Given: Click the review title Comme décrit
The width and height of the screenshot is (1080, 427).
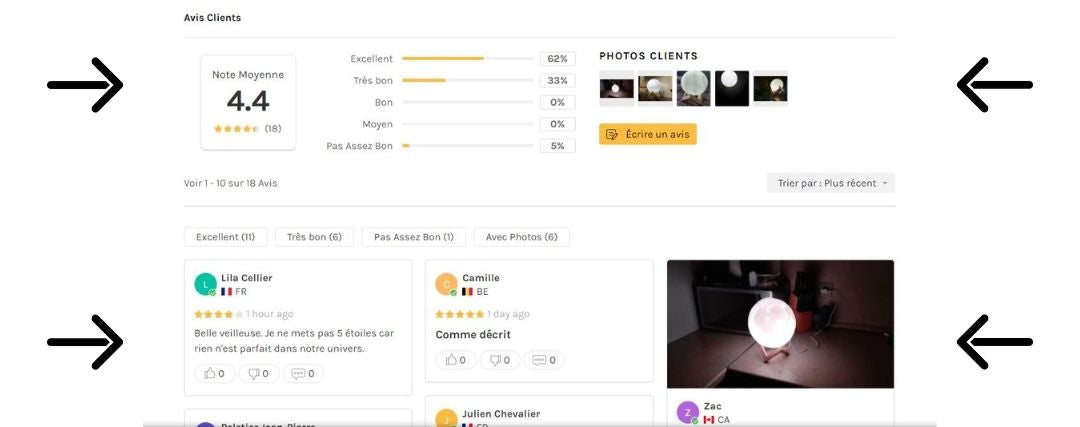Looking at the screenshot, I should tap(473, 335).
